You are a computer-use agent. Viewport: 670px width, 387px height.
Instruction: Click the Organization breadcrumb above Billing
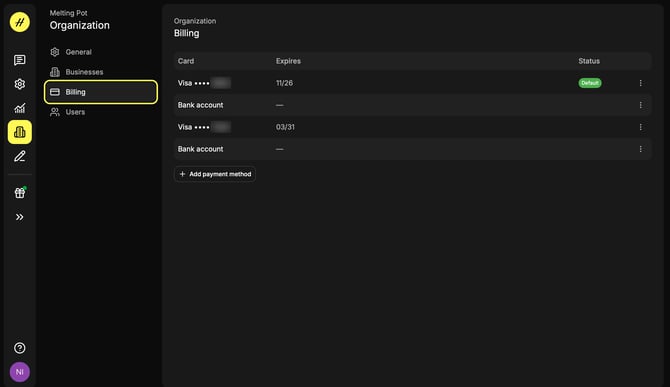[195, 21]
